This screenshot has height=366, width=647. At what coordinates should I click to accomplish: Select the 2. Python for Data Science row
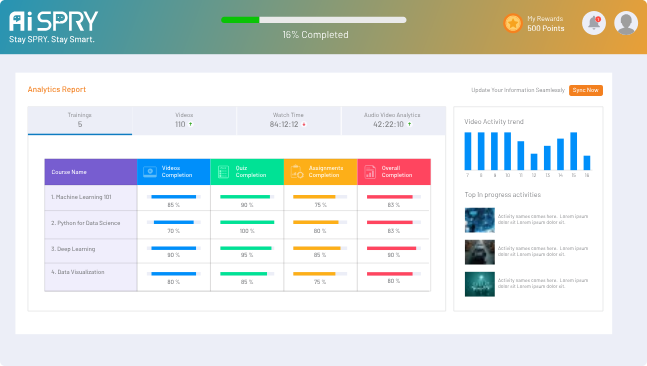click(237, 224)
